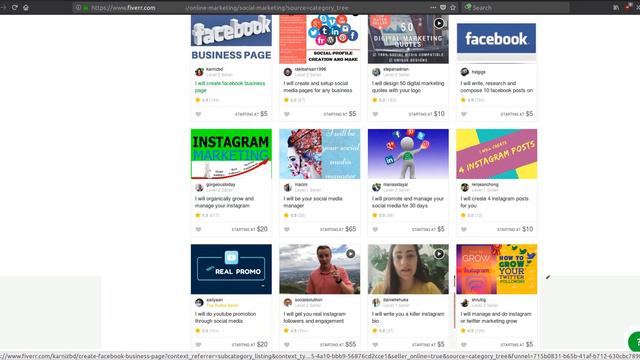Heart the instagram or twitter marketing gig

[x=464, y=345]
